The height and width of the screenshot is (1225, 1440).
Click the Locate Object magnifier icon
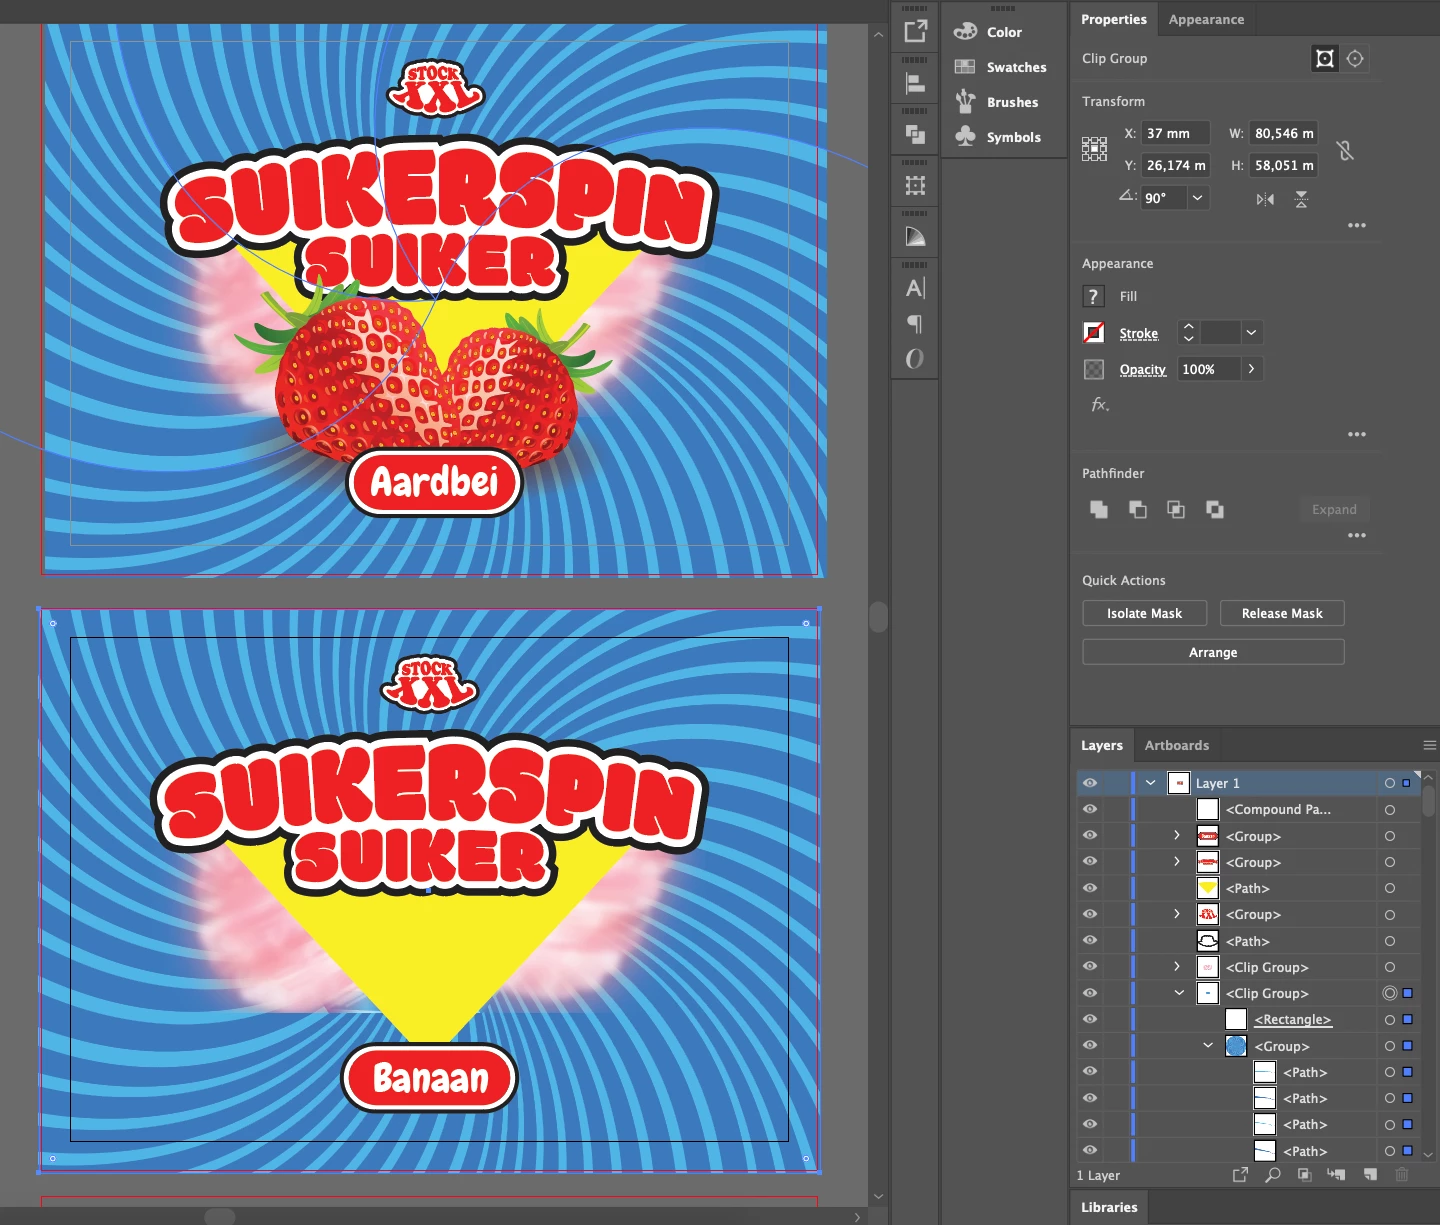click(x=1273, y=1175)
